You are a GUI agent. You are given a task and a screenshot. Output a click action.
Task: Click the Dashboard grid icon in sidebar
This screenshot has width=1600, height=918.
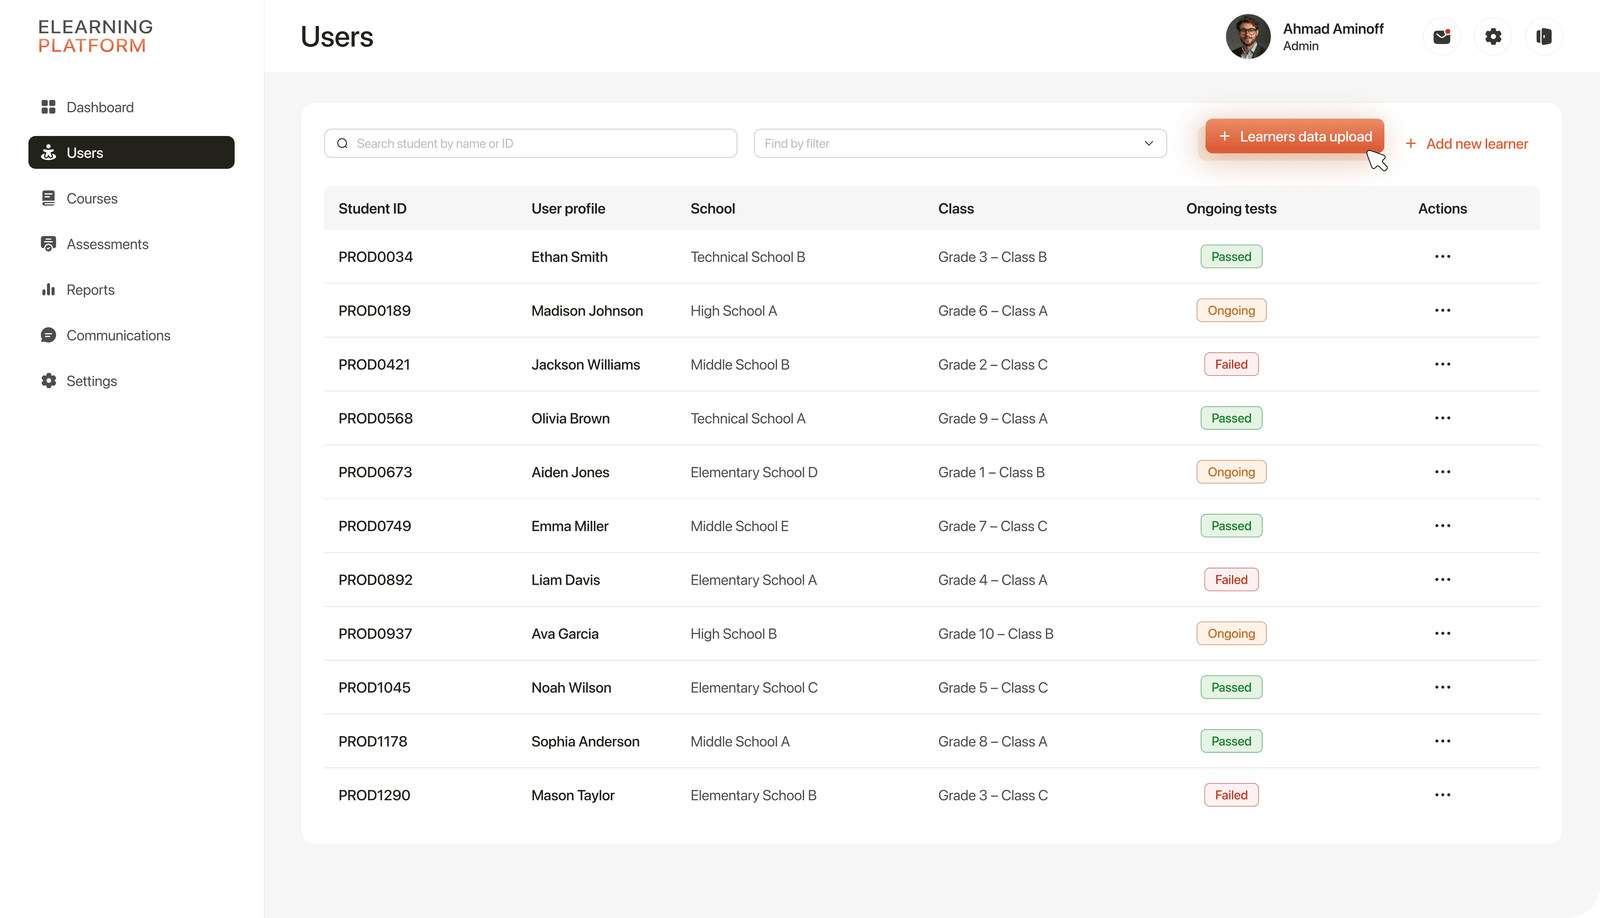[x=48, y=107]
